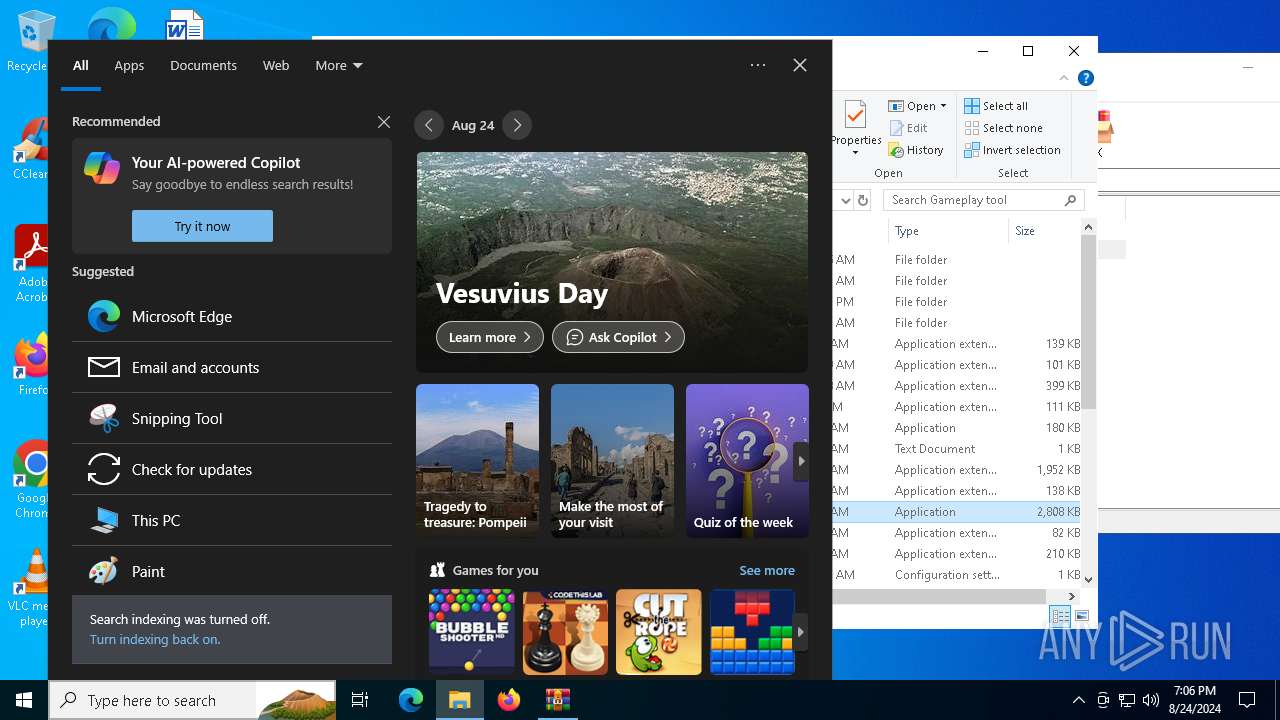1280x720 pixels.
Task: Close the search panel with the X
Action: 800,65
